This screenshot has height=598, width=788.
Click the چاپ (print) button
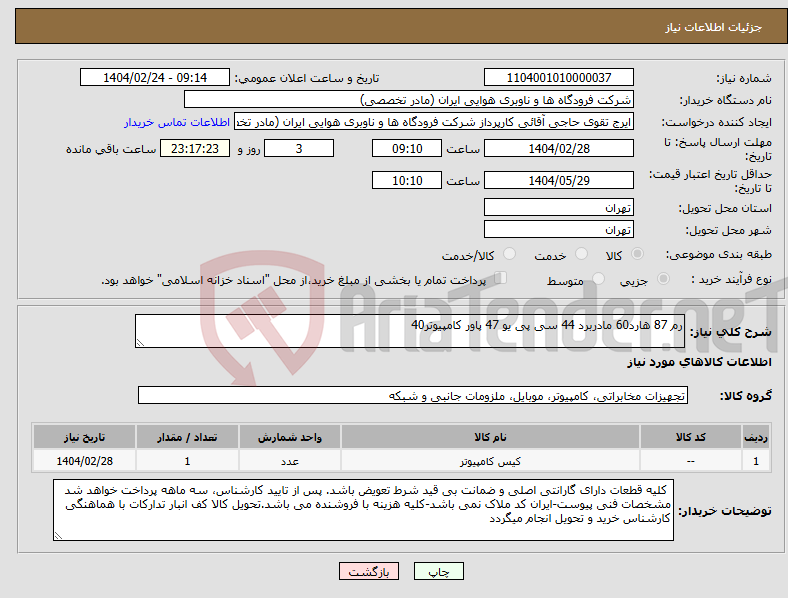tap(438, 571)
